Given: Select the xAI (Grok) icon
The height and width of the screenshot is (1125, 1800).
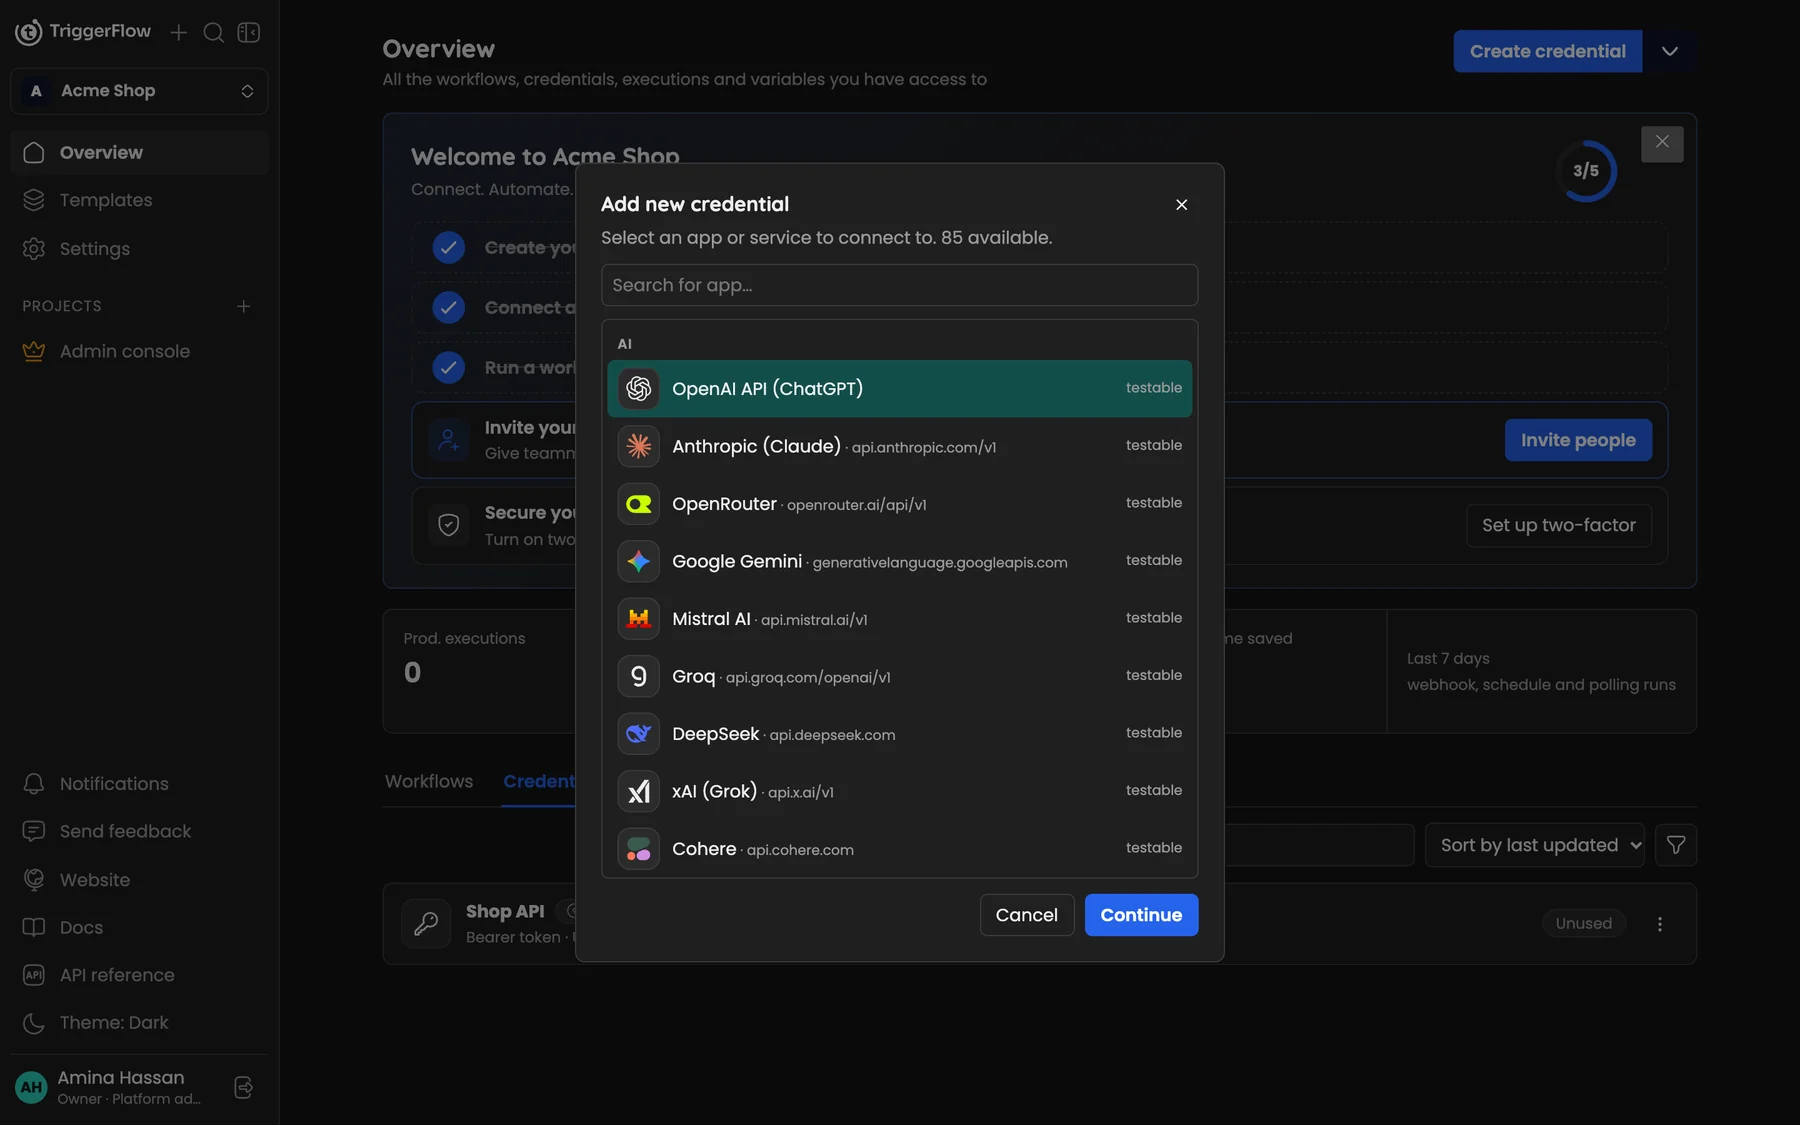Looking at the screenshot, I should point(638,791).
